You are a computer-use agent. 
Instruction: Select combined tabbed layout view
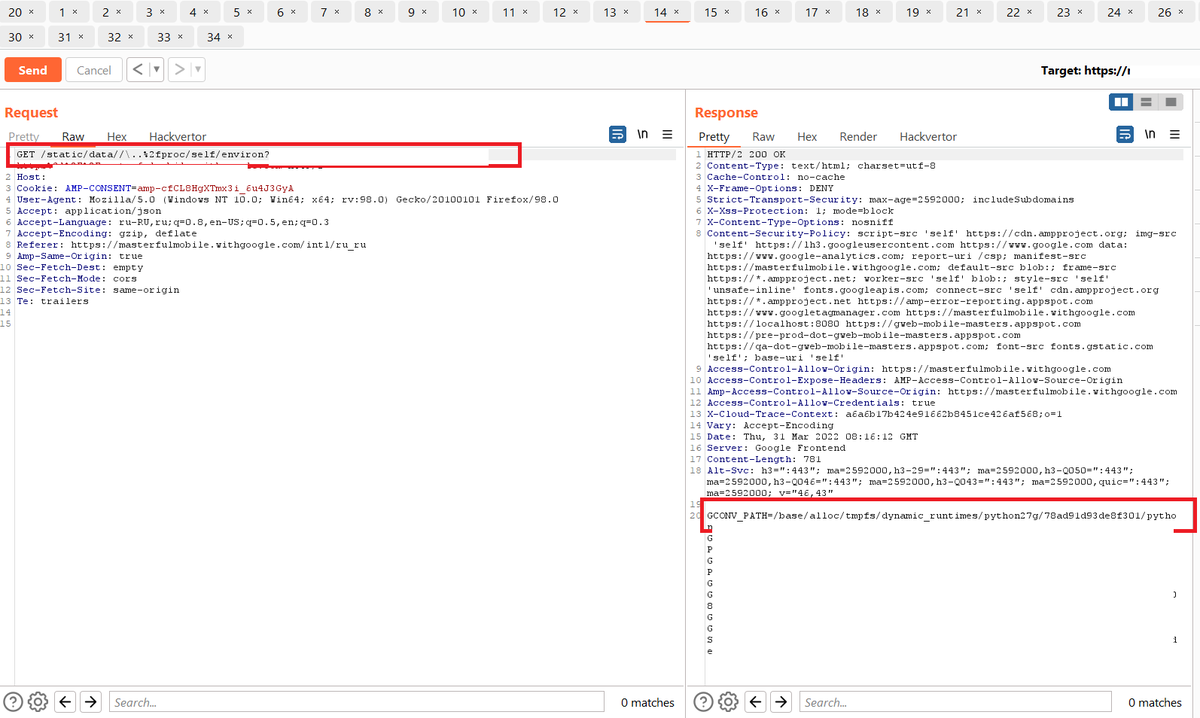pyautogui.click(x=1171, y=102)
